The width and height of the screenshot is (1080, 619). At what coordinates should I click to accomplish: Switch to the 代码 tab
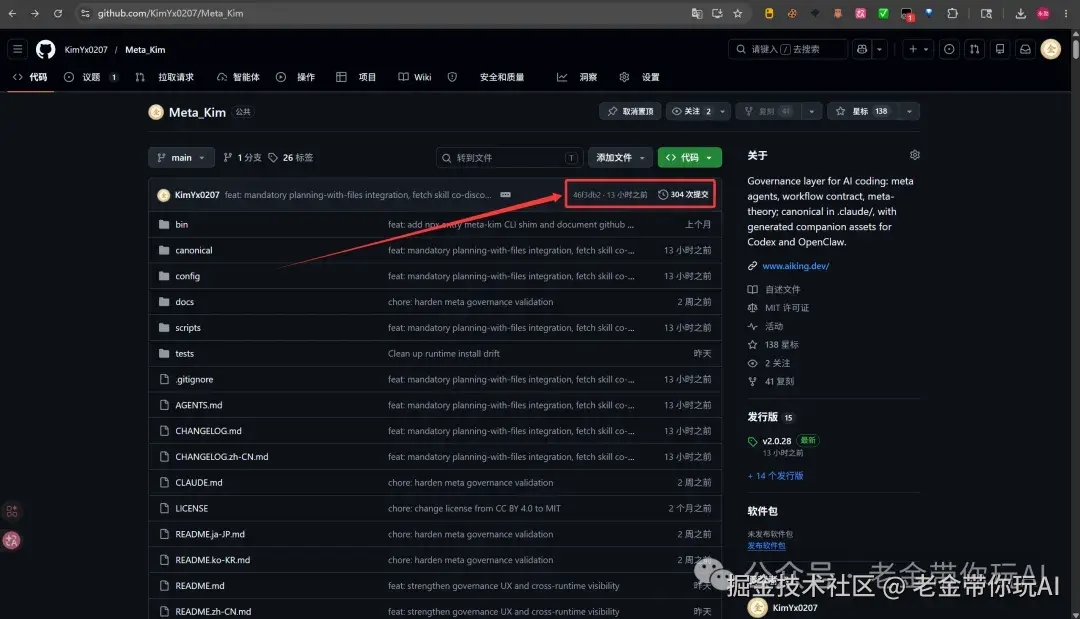coord(30,77)
